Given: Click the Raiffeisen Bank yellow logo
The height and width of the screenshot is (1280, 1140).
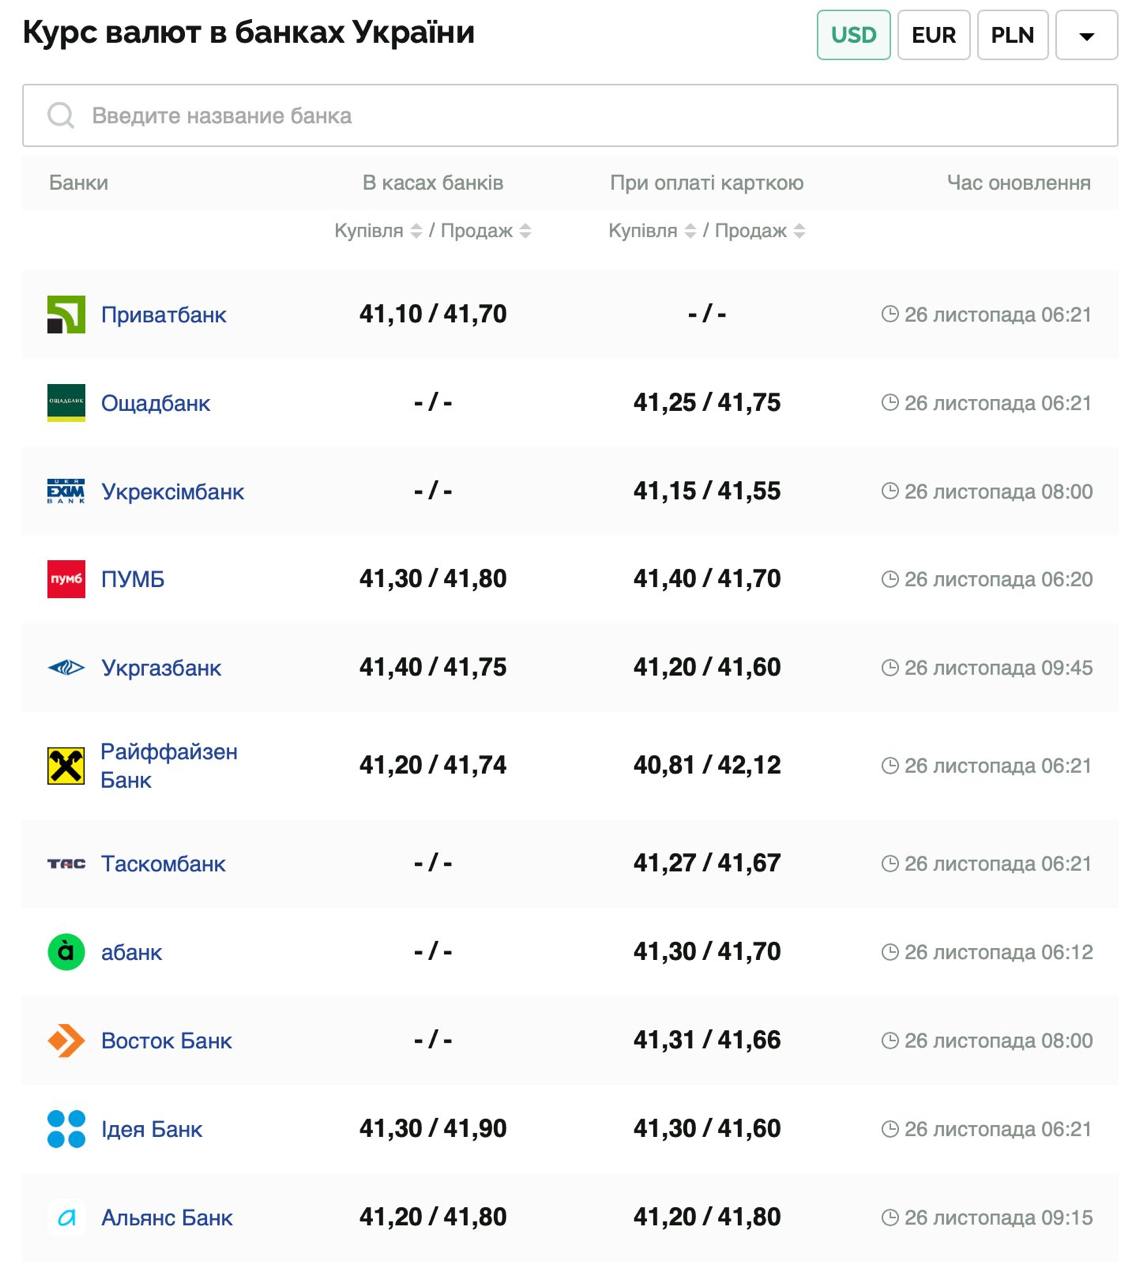Looking at the screenshot, I should point(66,766).
